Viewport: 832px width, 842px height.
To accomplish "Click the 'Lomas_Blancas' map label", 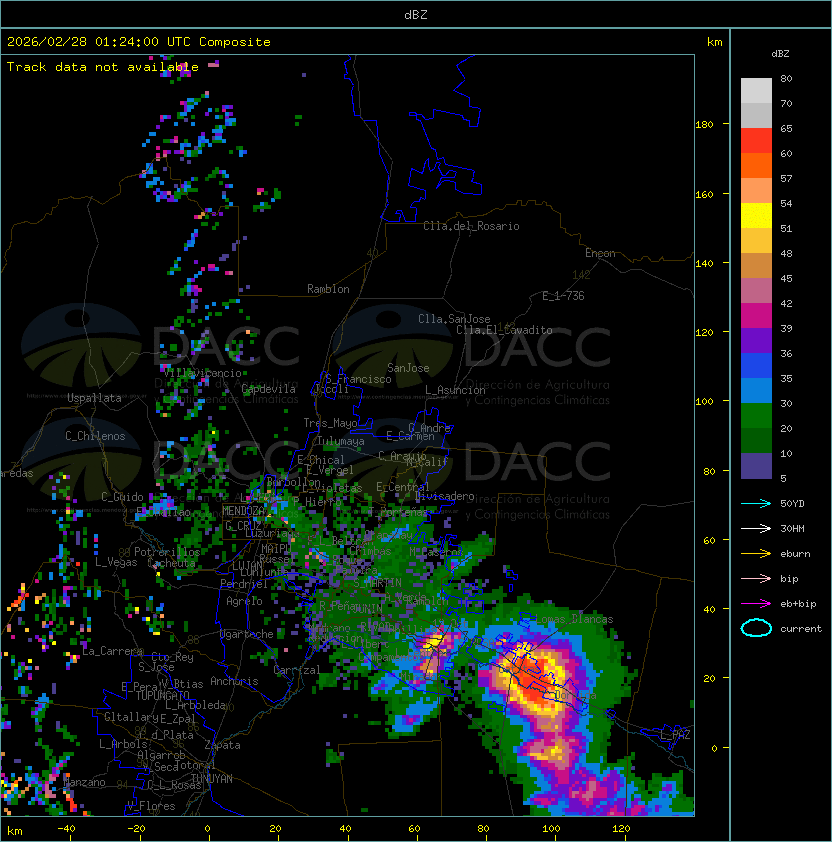I will 575,619.
